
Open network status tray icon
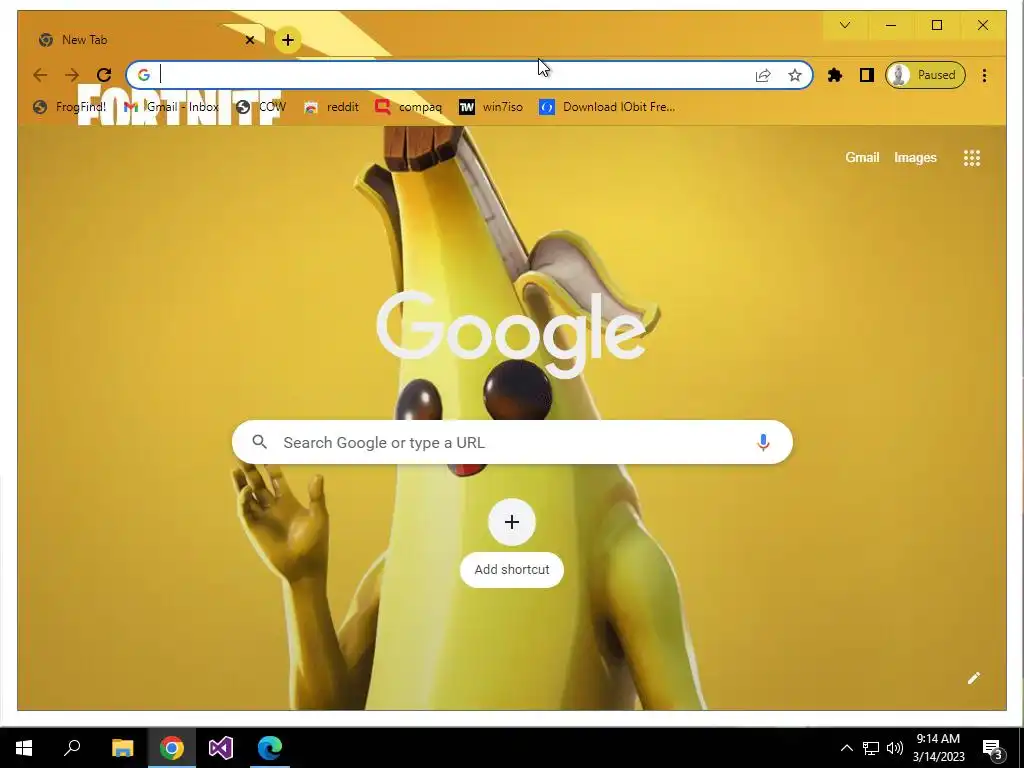click(x=871, y=748)
